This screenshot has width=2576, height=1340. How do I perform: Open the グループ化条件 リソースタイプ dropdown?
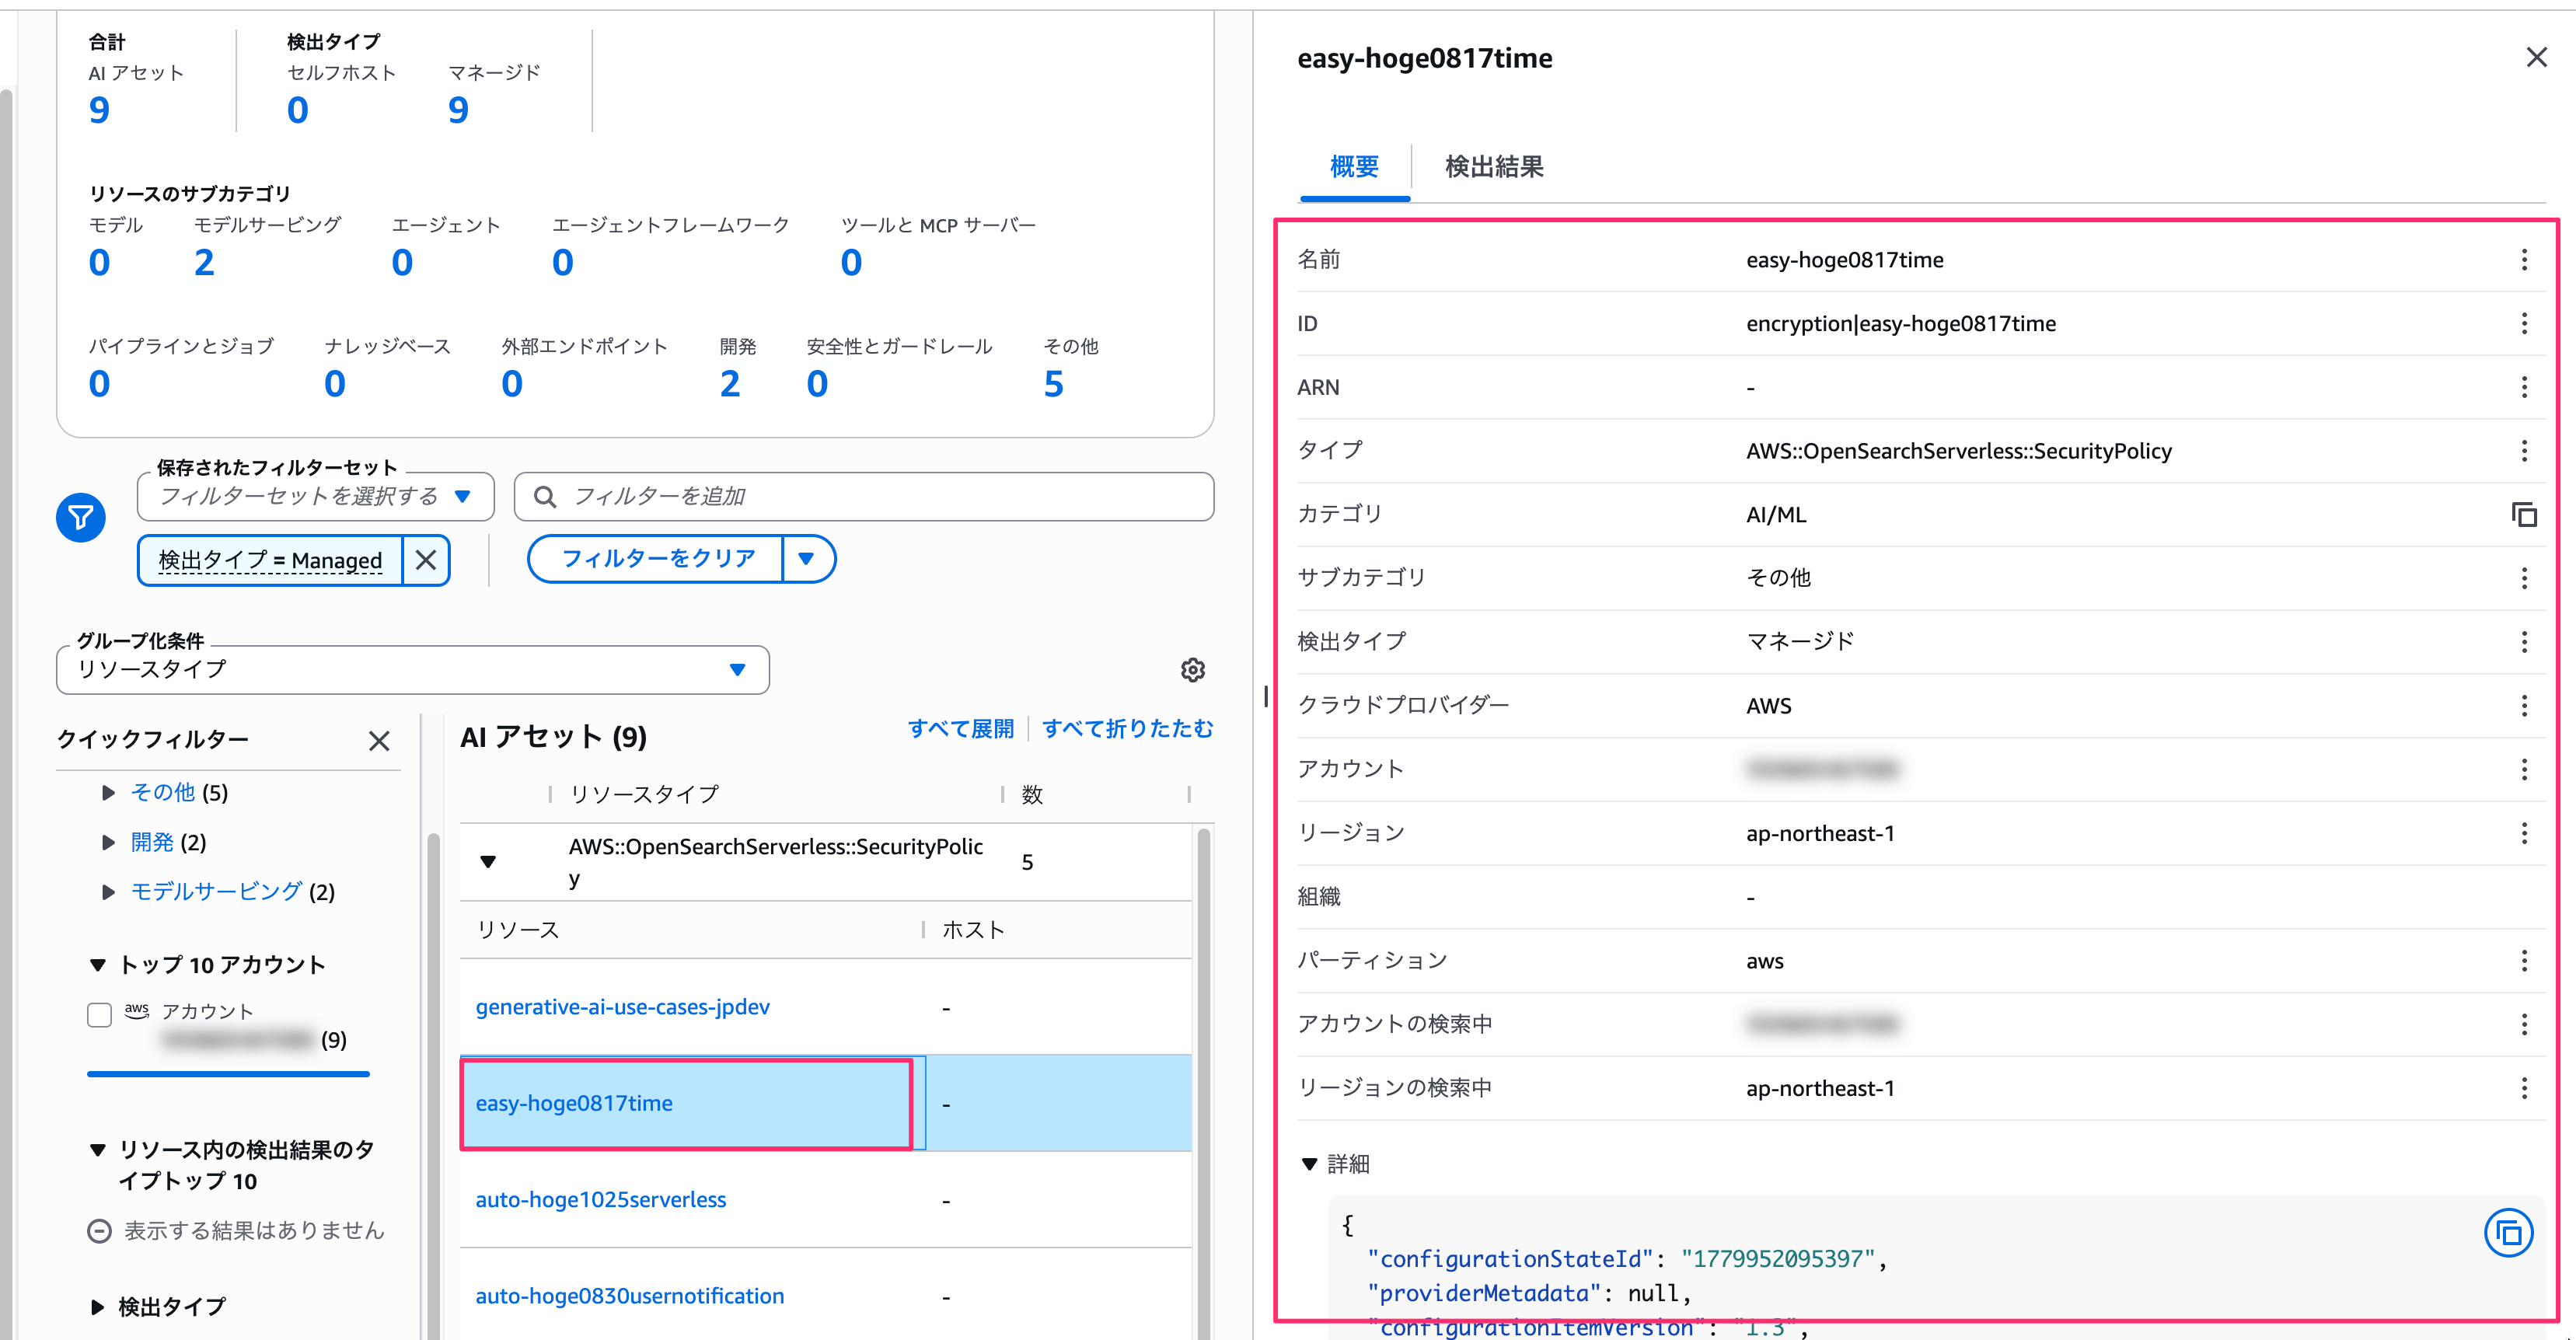(x=412, y=669)
